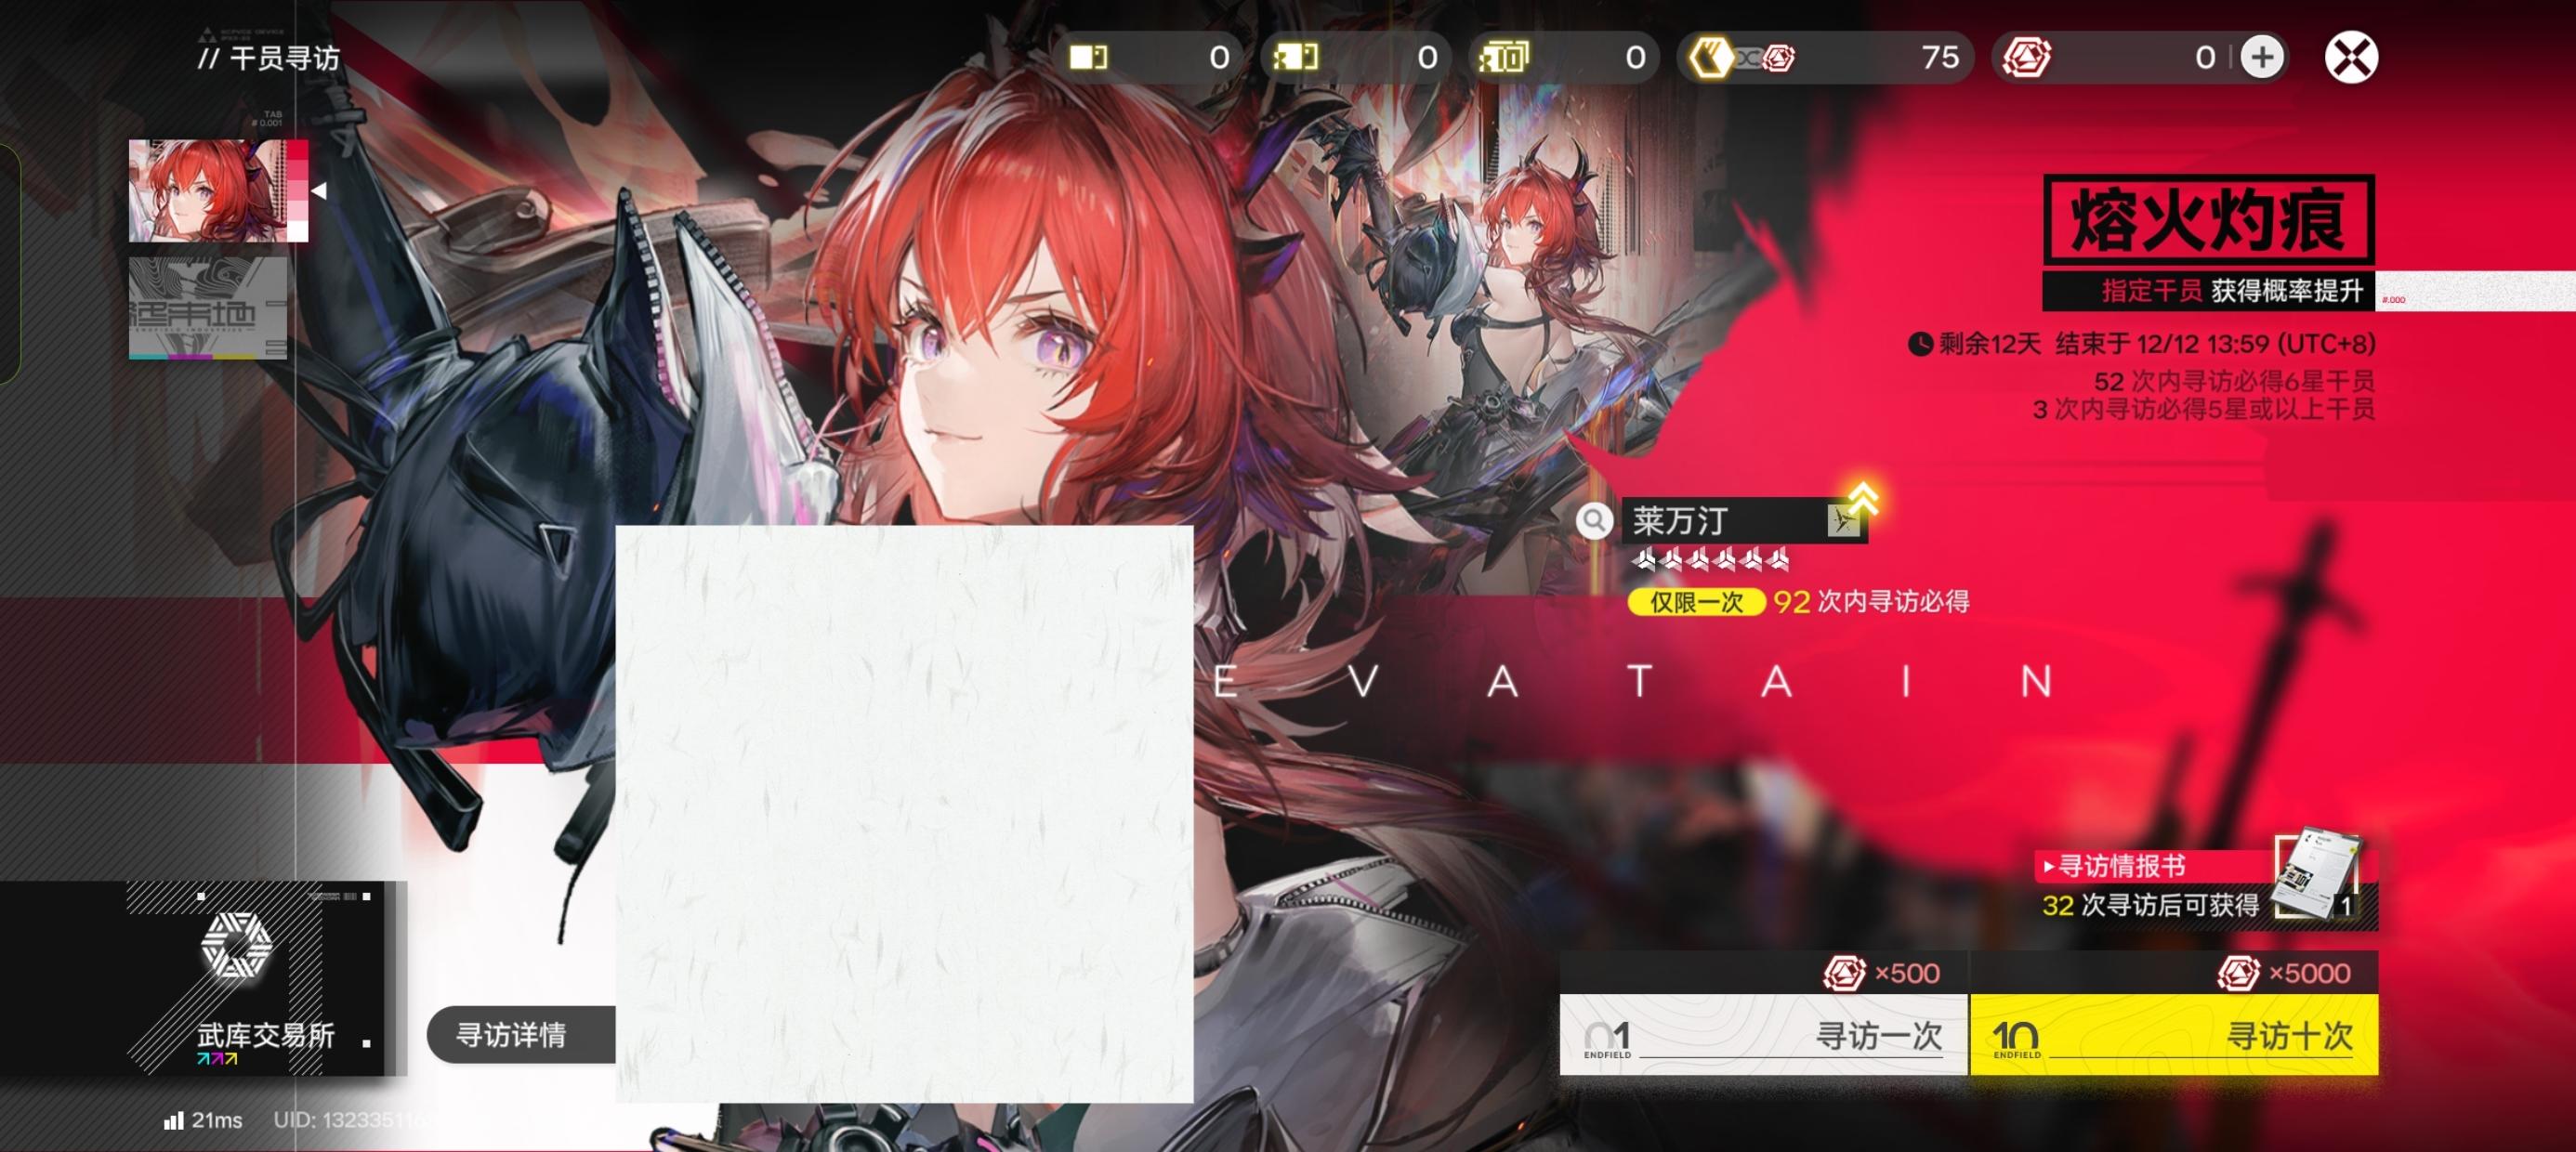Click the 仅限一次 yellow tag
This screenshot has height=1152, width=2576.
point(1696,602)
